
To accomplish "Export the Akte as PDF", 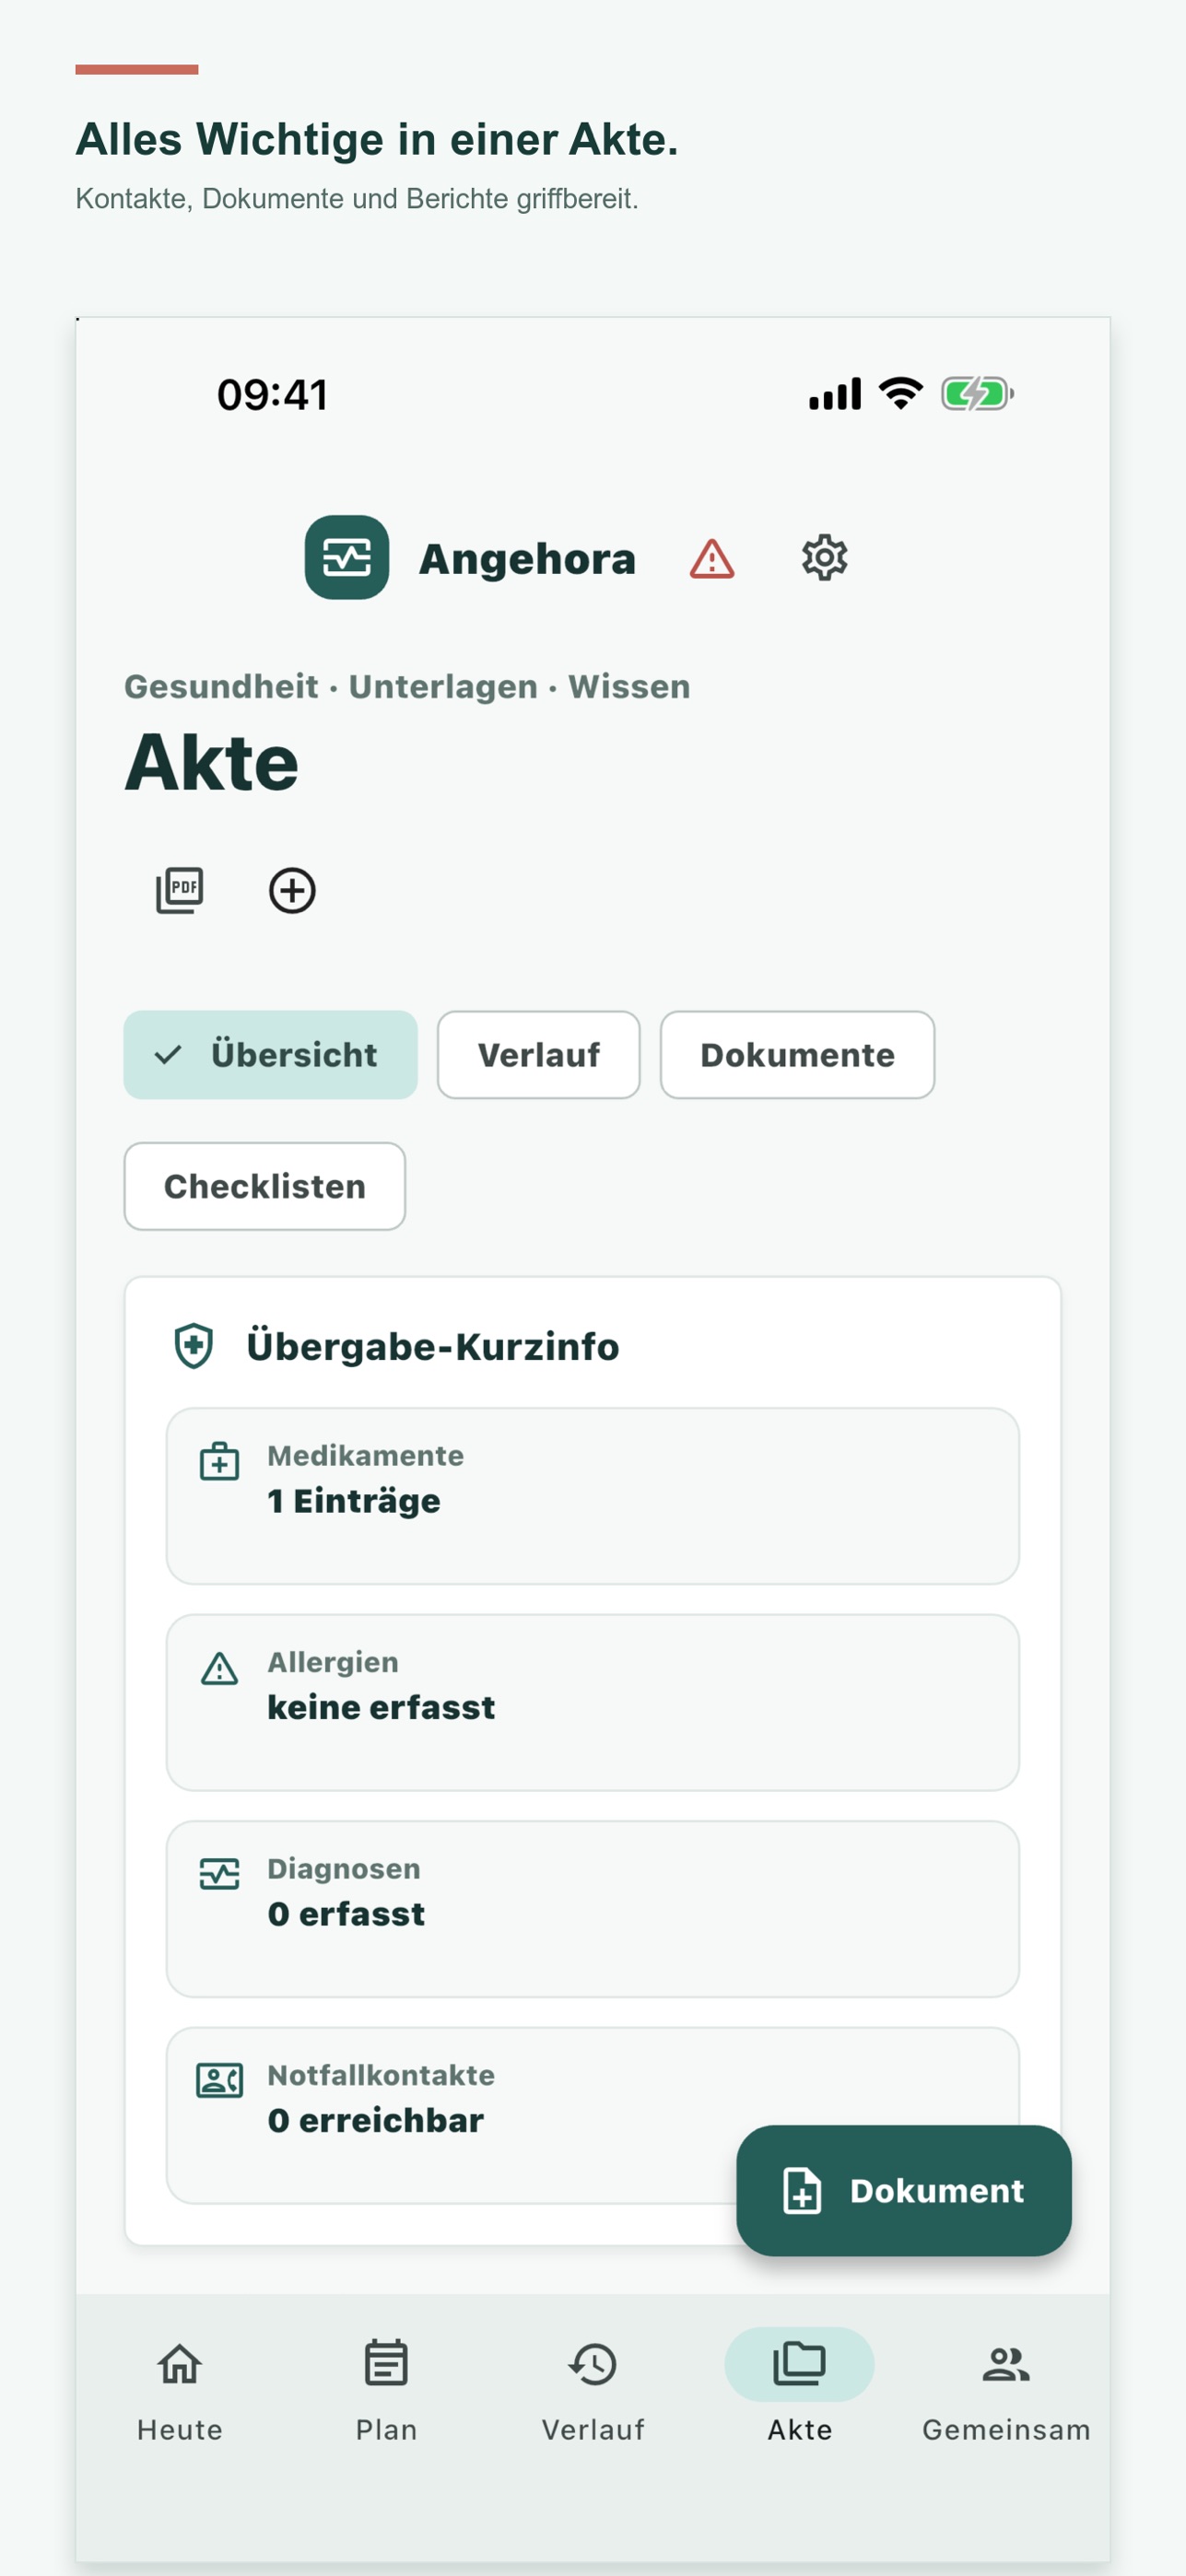I will click(x=180, y=890).
